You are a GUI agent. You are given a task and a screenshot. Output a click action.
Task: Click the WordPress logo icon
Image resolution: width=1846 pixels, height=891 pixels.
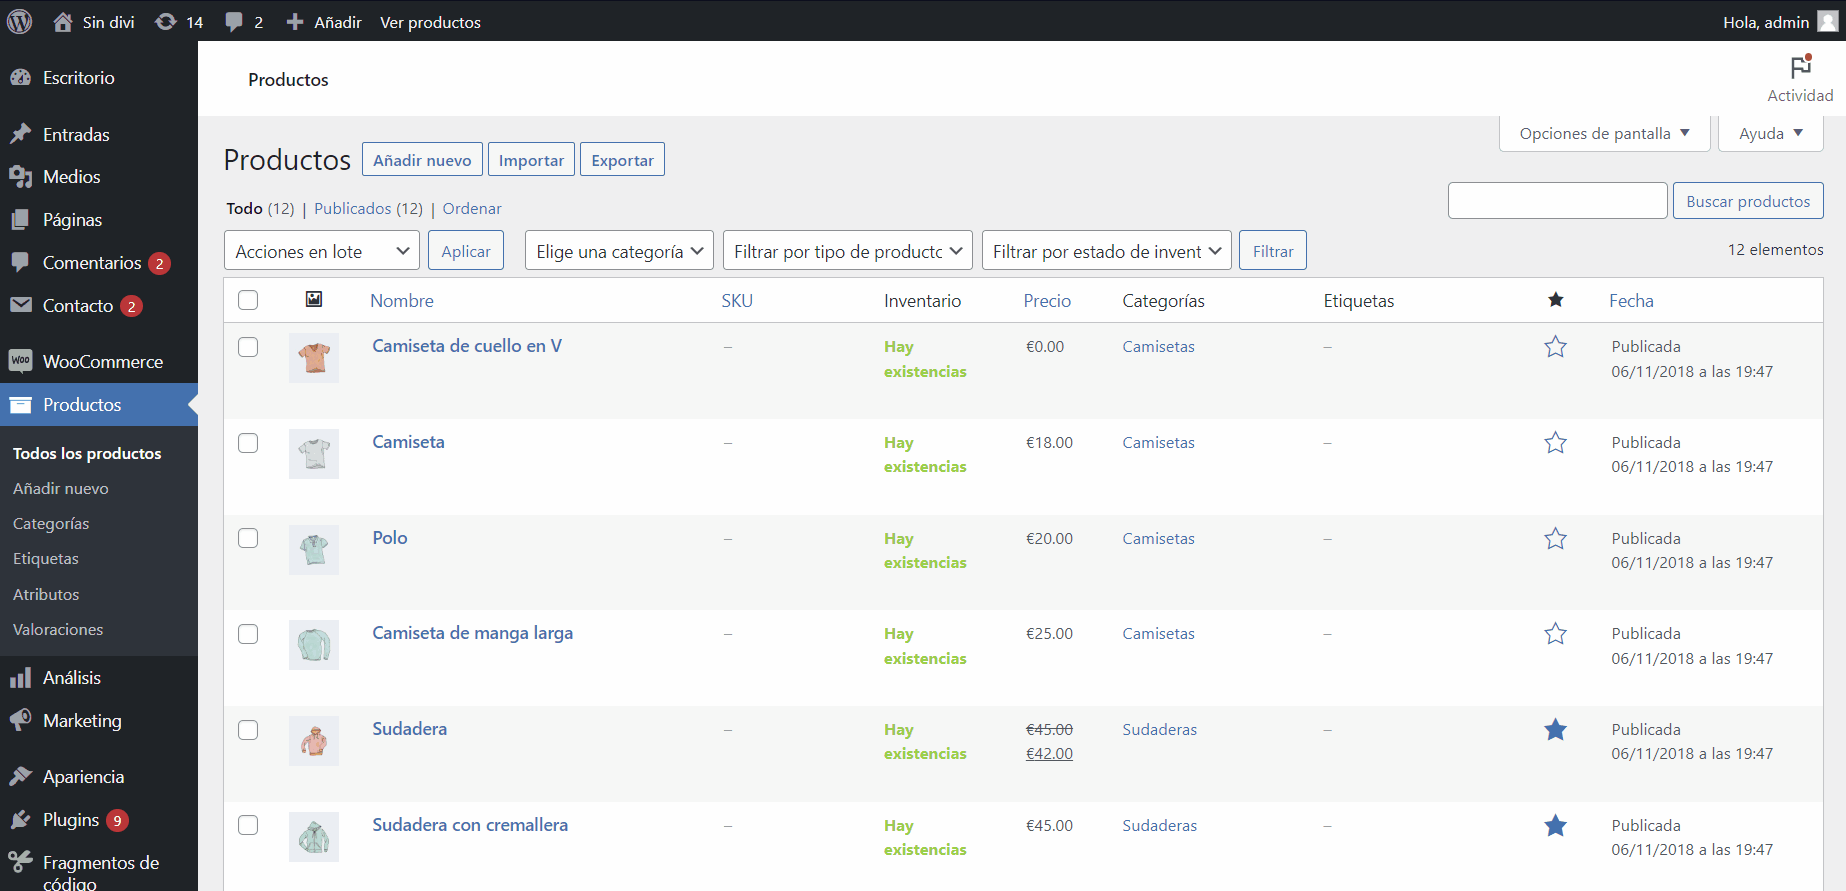click(20, 21)
